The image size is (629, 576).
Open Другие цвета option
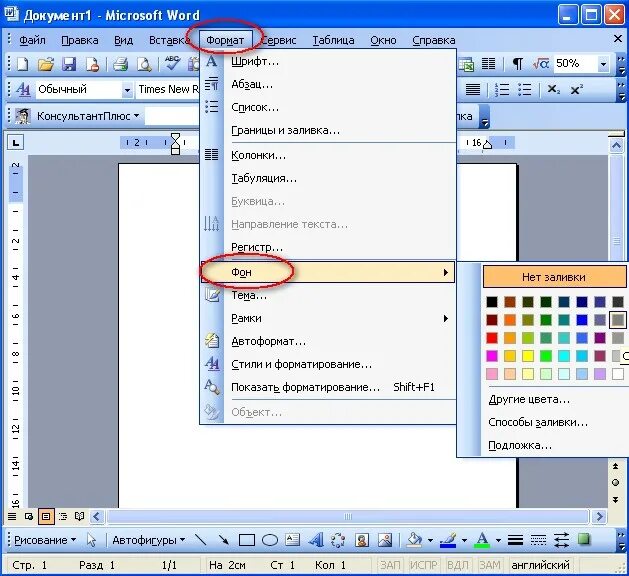coord(529,400)
